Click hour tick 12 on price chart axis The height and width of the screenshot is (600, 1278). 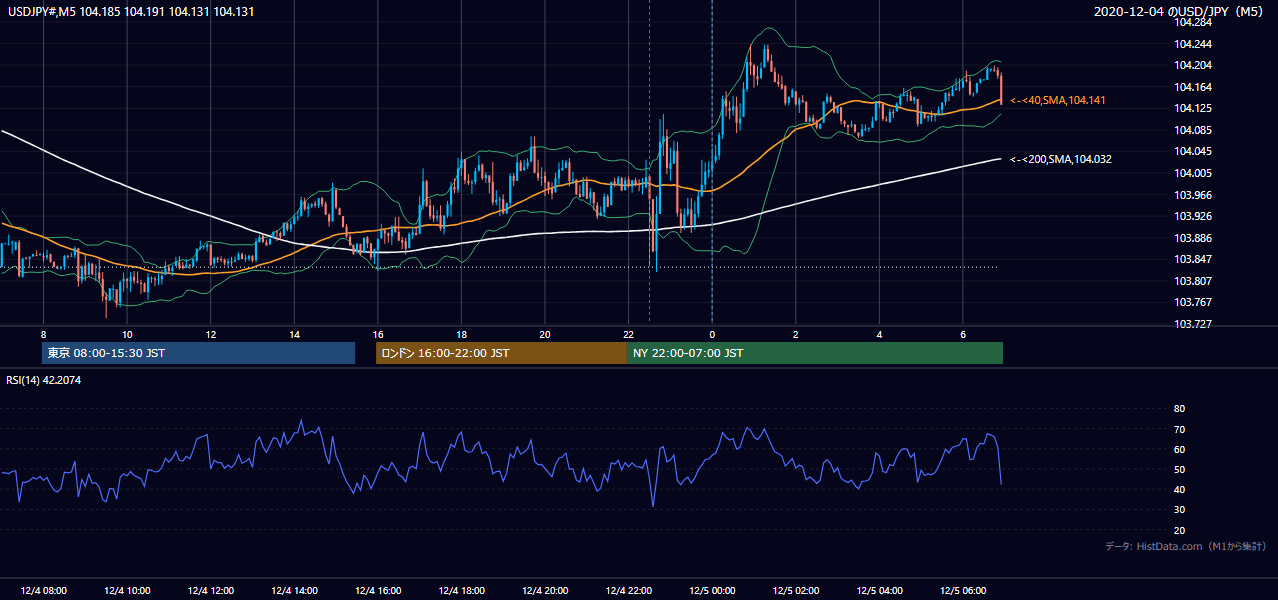click(211, 334)
